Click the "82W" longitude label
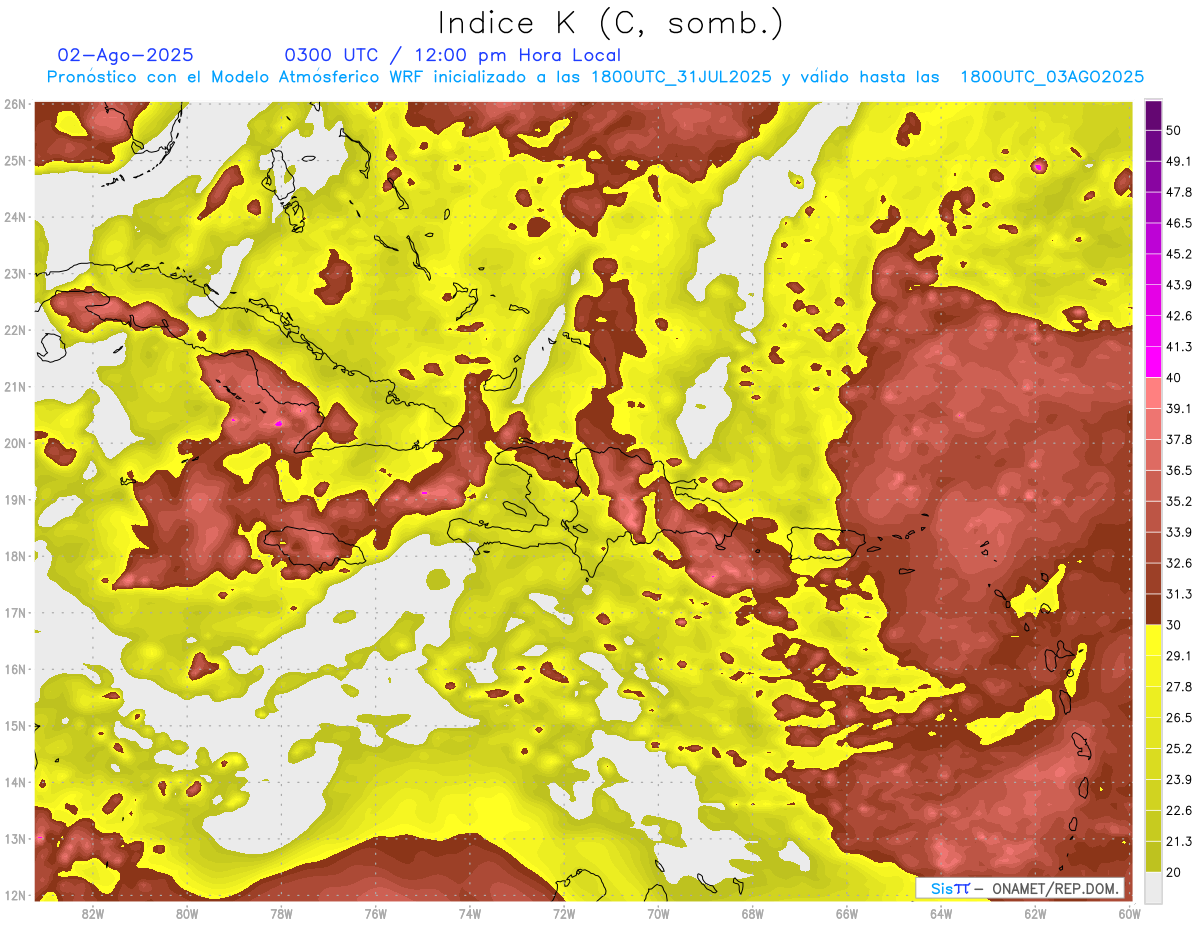 coord(92,913)
